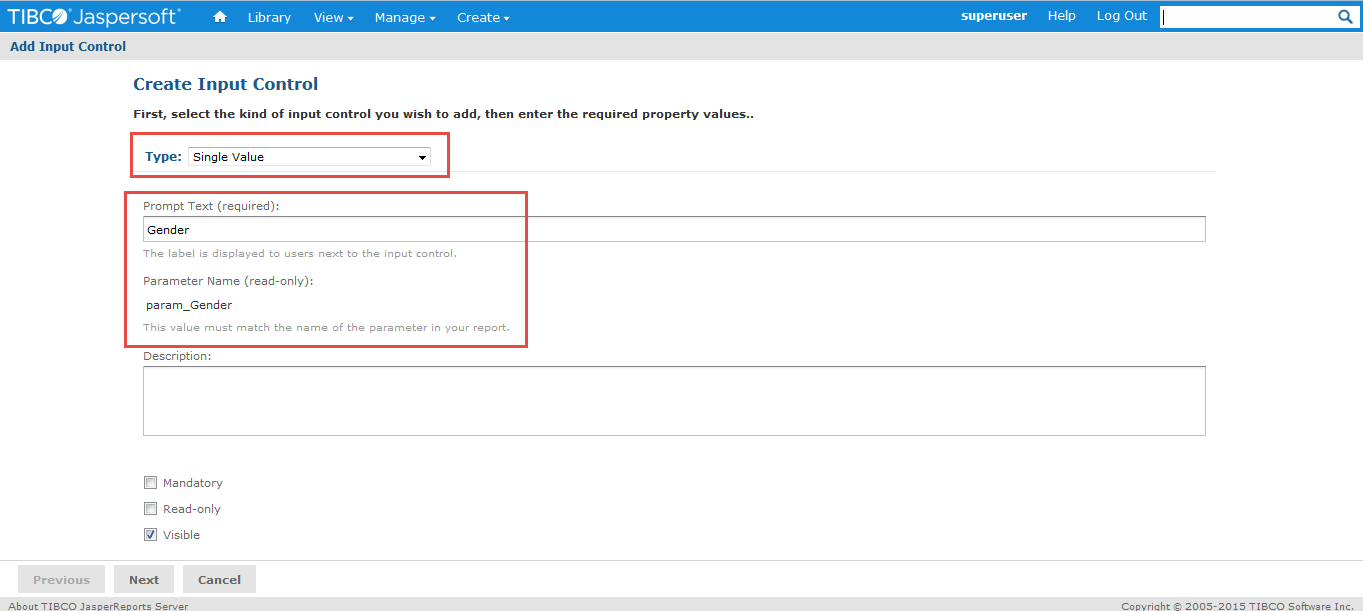Viewport: 1363px width, 611px height.
Task: Expand the Manage menu
Action: pos(404,16)
